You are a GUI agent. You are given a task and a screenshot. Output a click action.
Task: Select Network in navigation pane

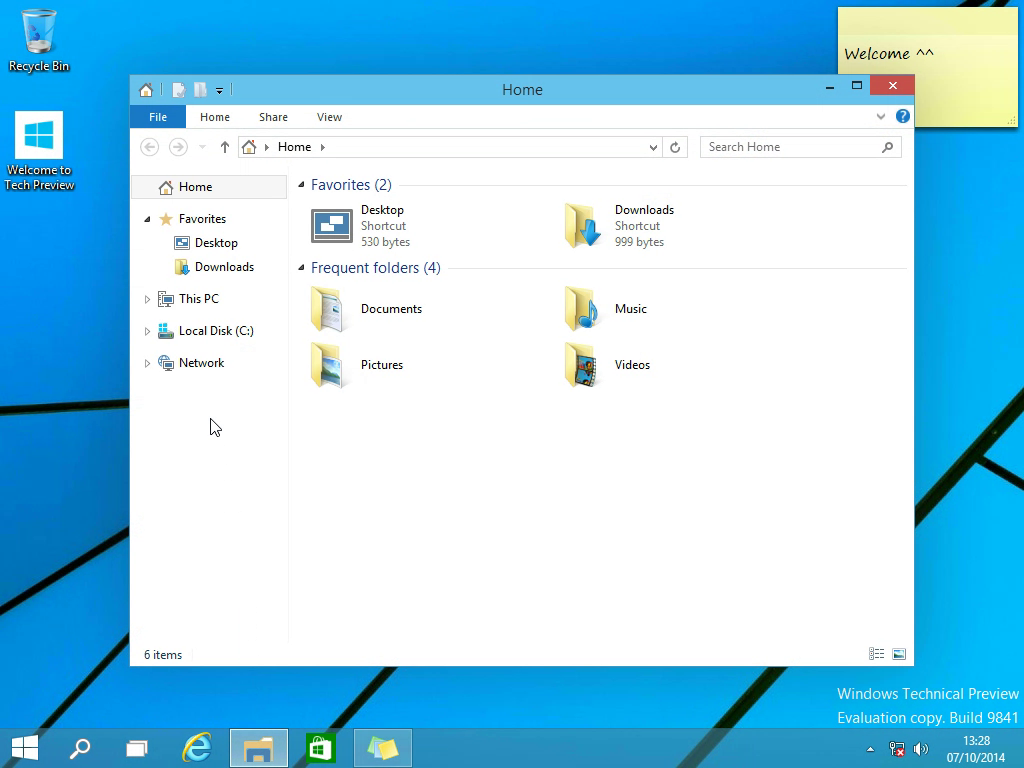[x=201, y=363]
